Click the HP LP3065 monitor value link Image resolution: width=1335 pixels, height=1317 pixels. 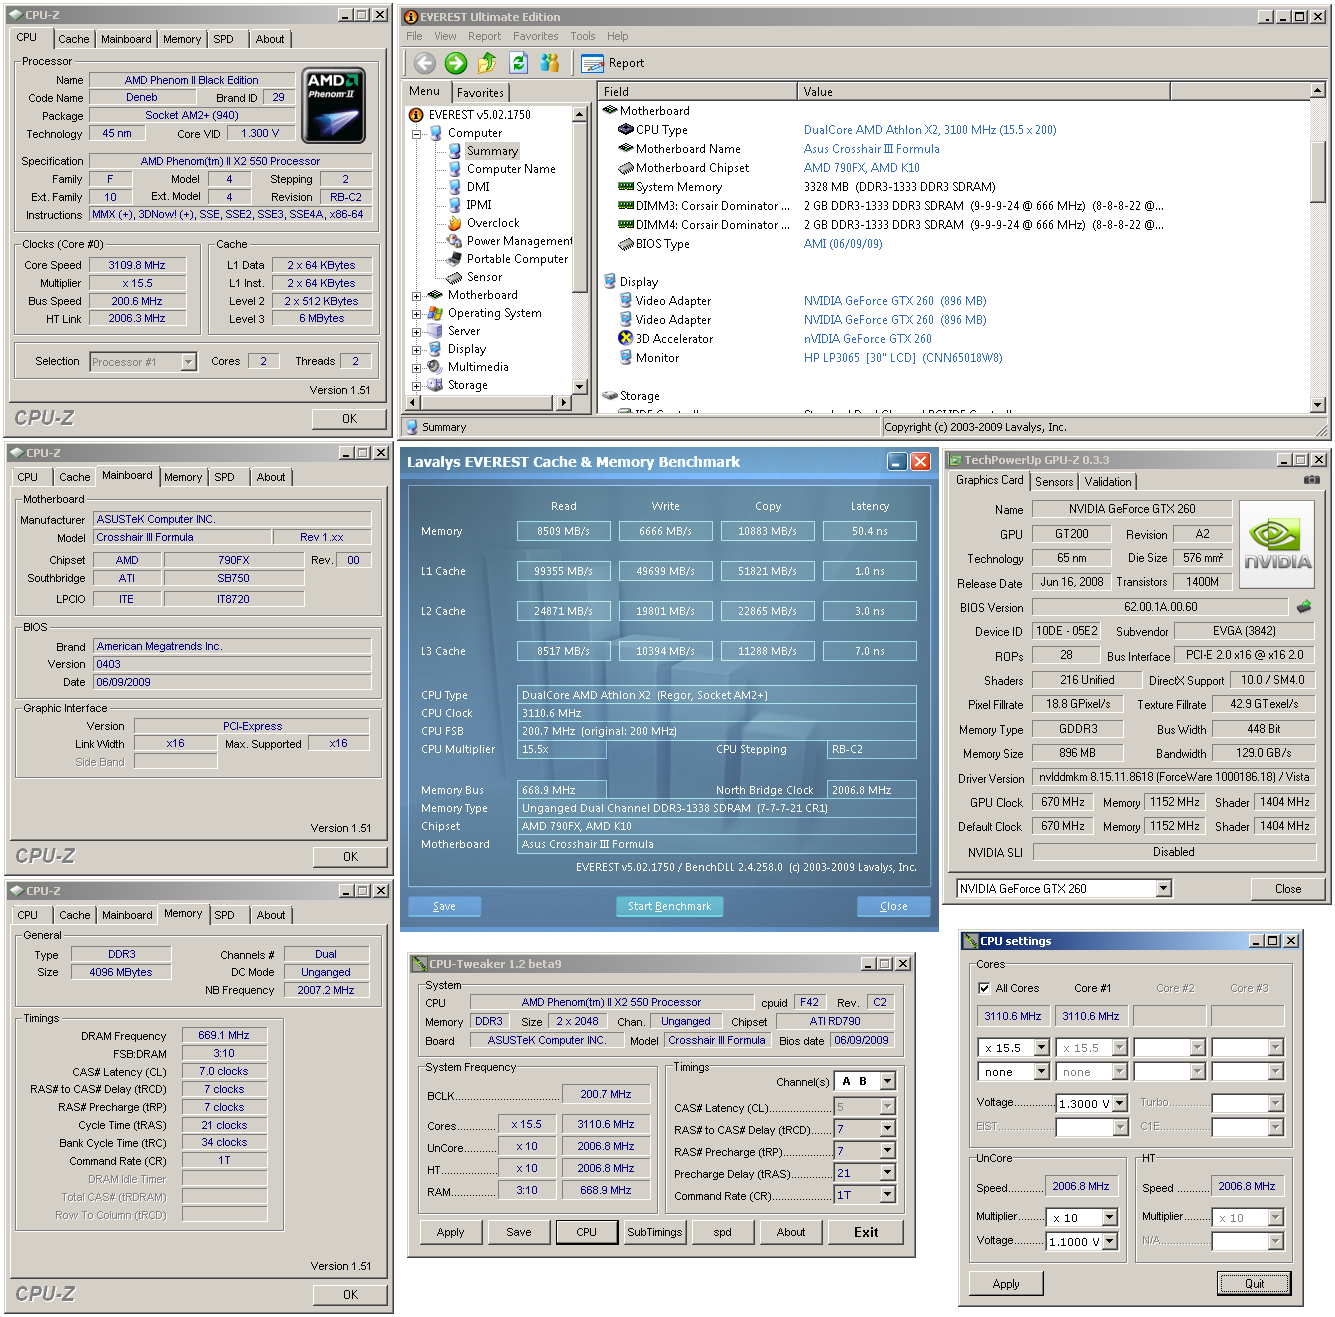[903, 358]
